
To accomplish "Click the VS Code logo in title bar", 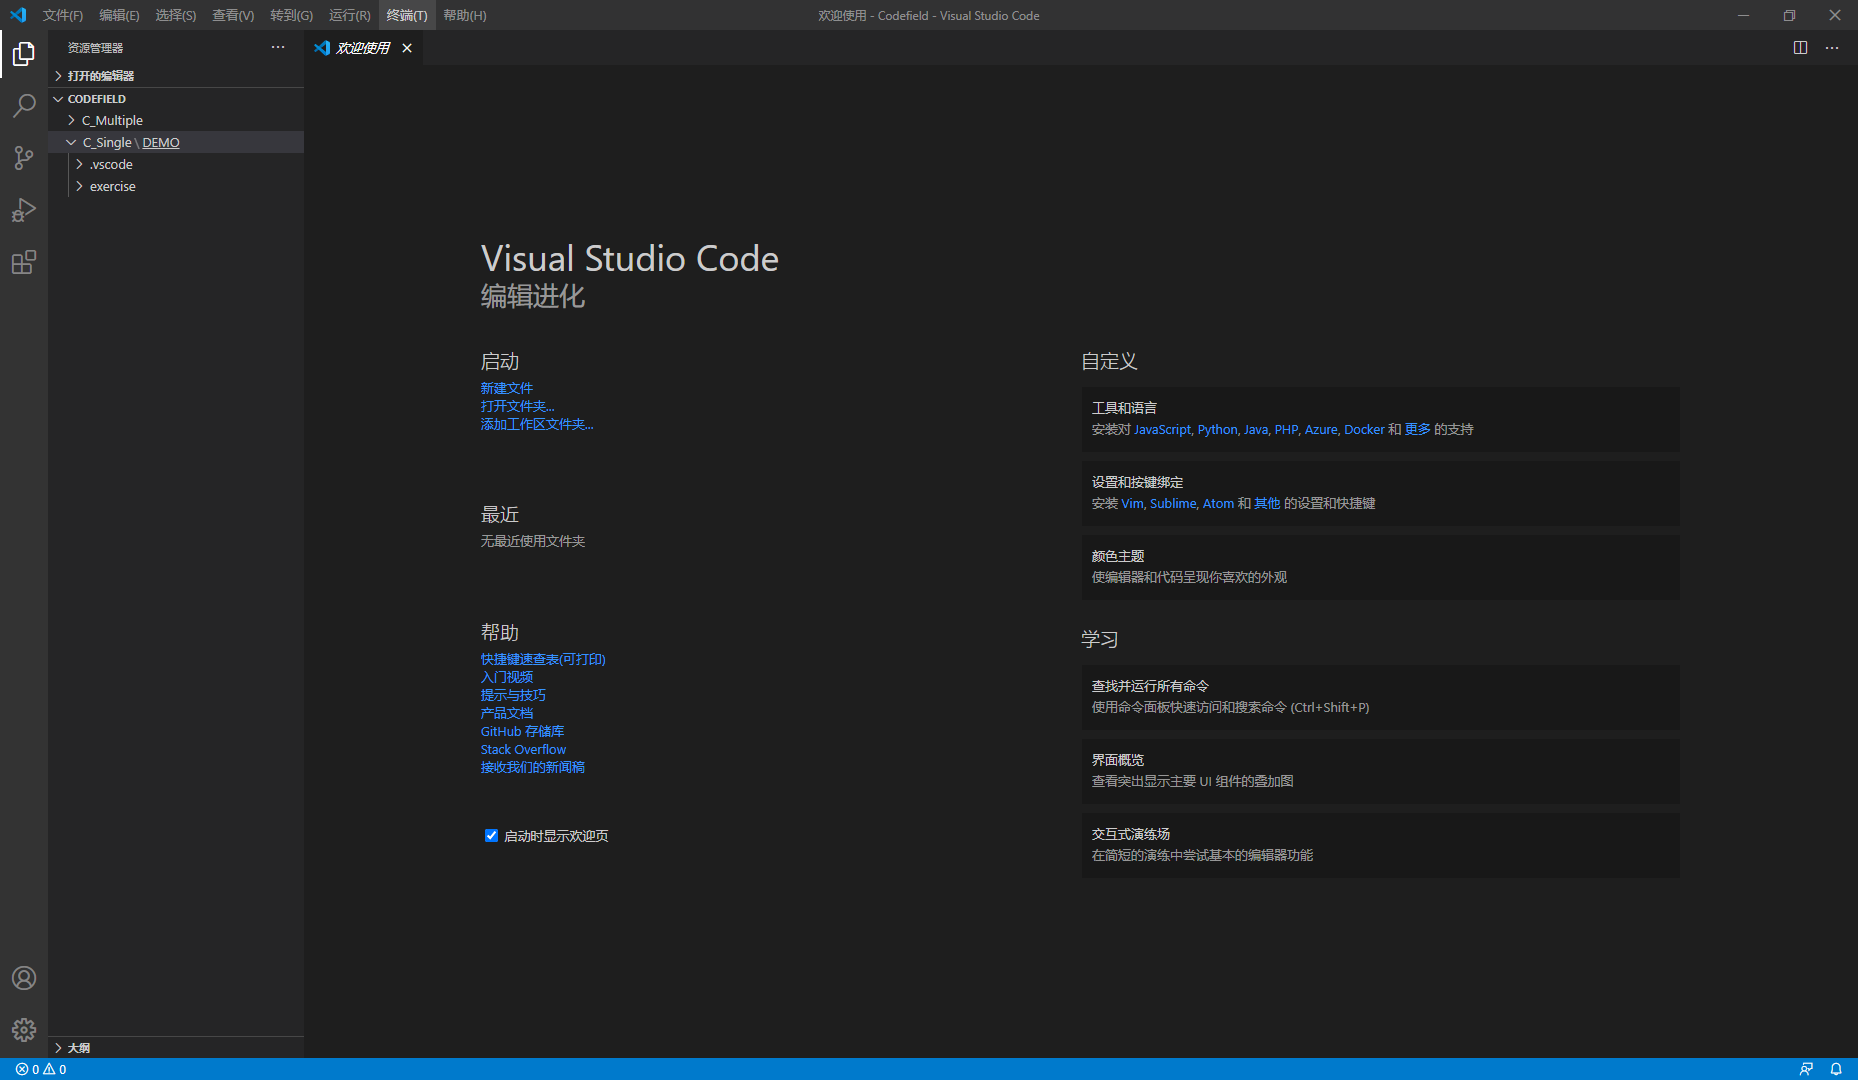I will tap(18, 15).
